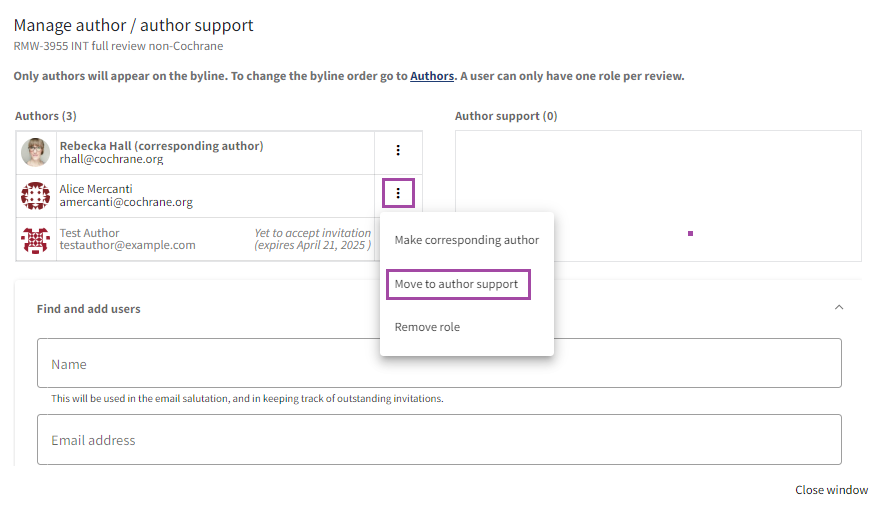Click Rebecka Hall's profile photo
896x522 pixels.
[x=36, y=152]
